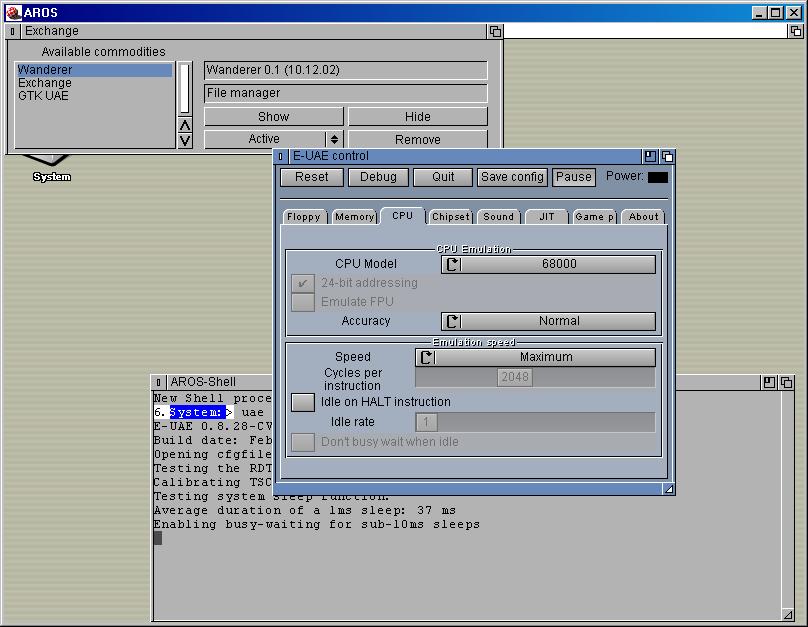Close the Exchange window using its close gadget
Screen dimensions: 808x627
point(12,31)
